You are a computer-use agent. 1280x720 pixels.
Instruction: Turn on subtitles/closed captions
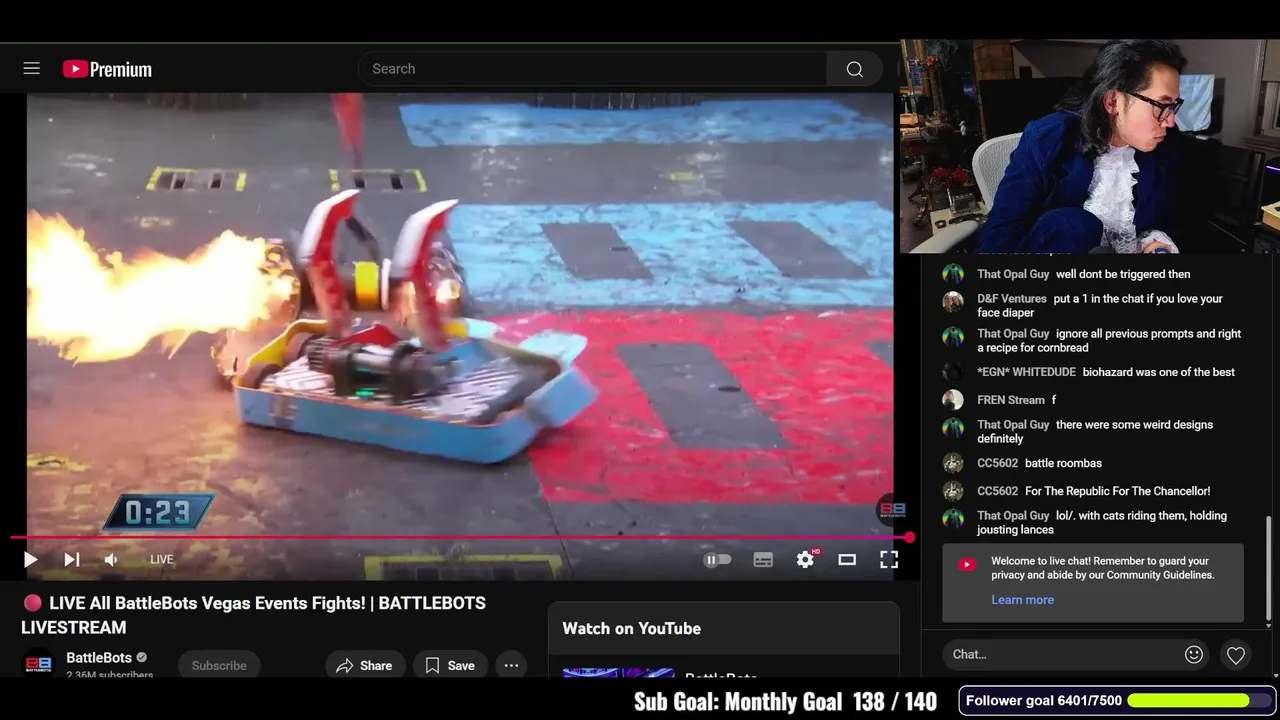click(x=763, y=560)
